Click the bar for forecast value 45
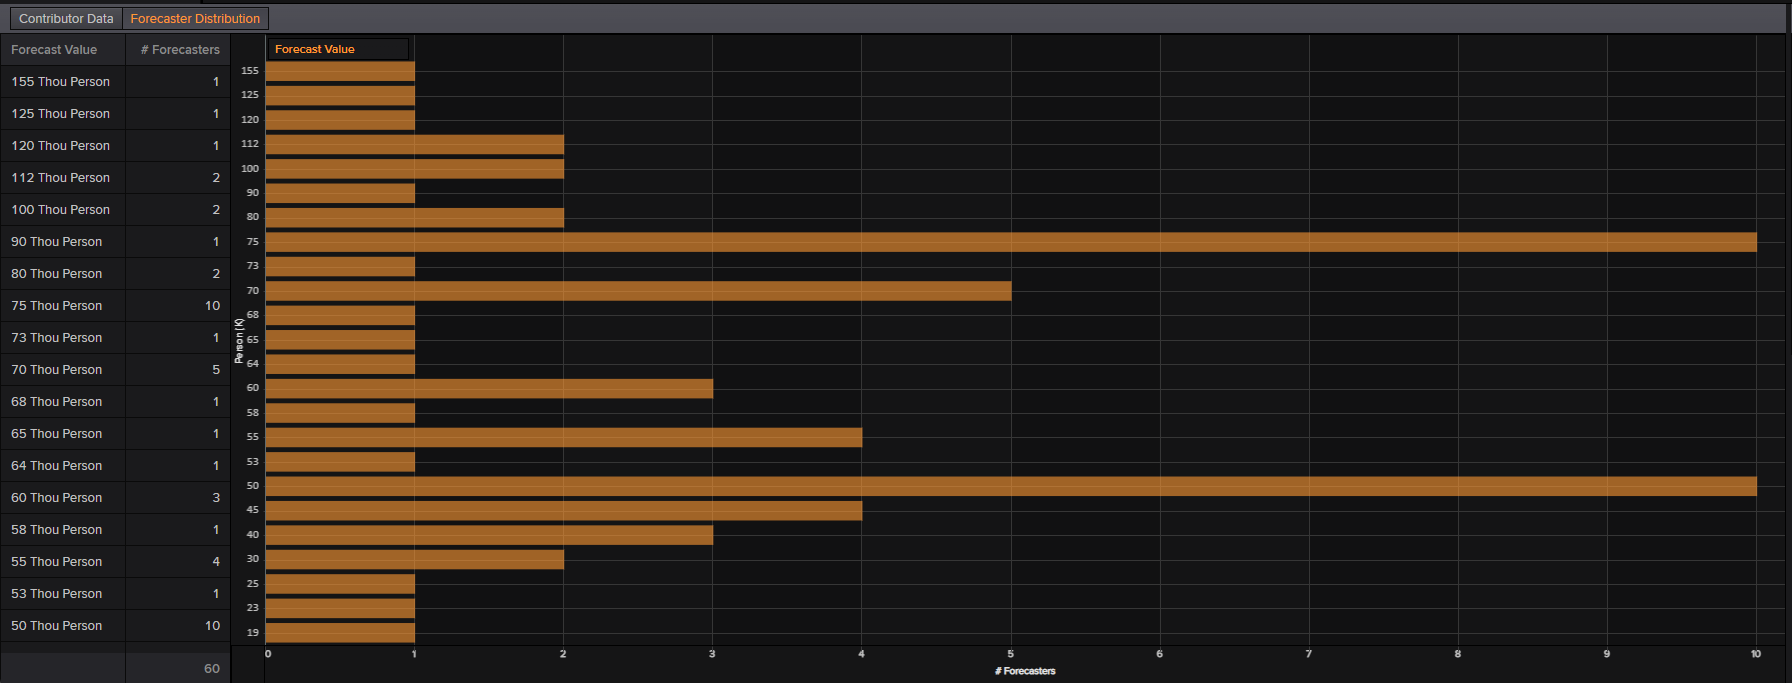The image size is (1792, 683). [564, 511]
